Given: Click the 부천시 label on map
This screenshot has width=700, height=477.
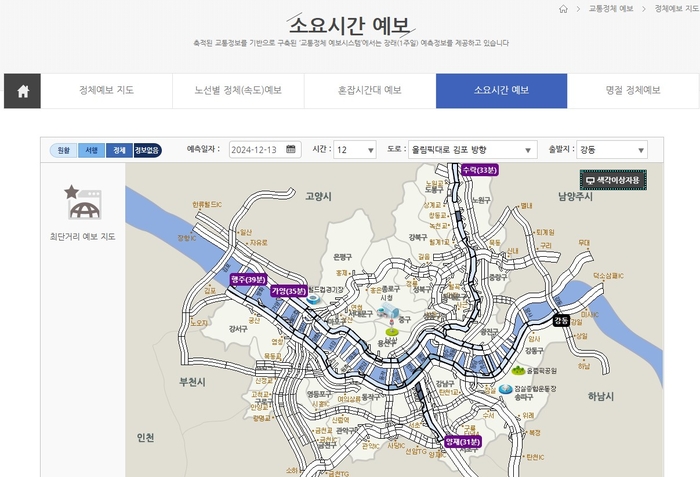Looking at the screenshot, I should (x=192, y=382).
